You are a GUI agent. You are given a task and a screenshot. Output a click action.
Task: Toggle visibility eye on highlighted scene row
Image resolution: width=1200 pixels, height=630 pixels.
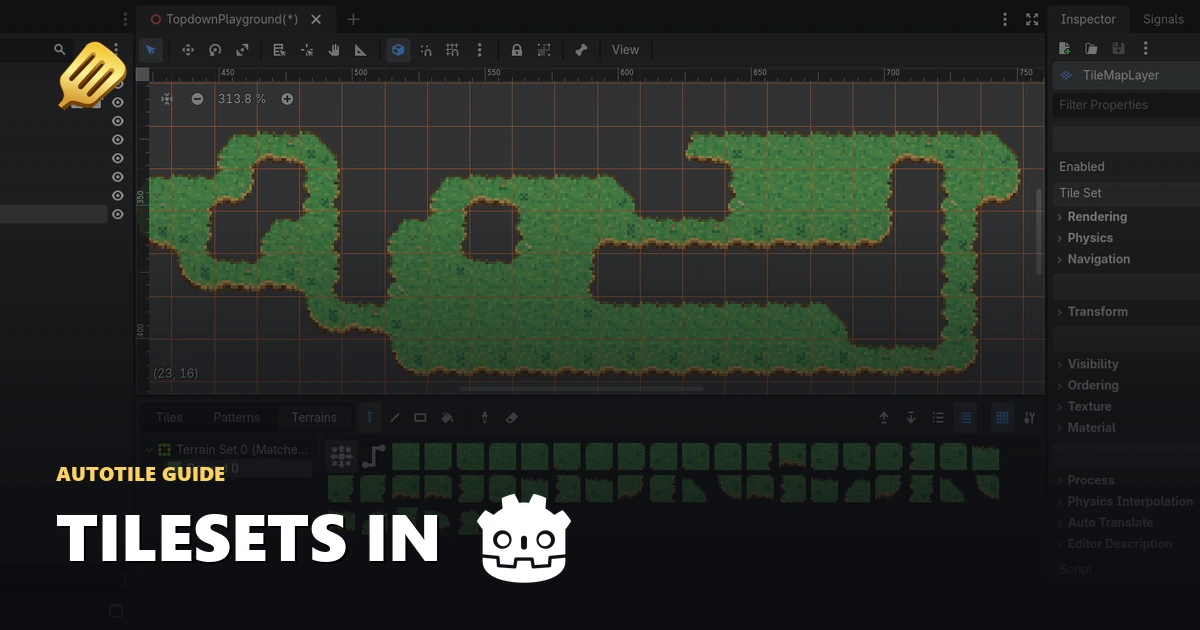(x=118, y=214)
